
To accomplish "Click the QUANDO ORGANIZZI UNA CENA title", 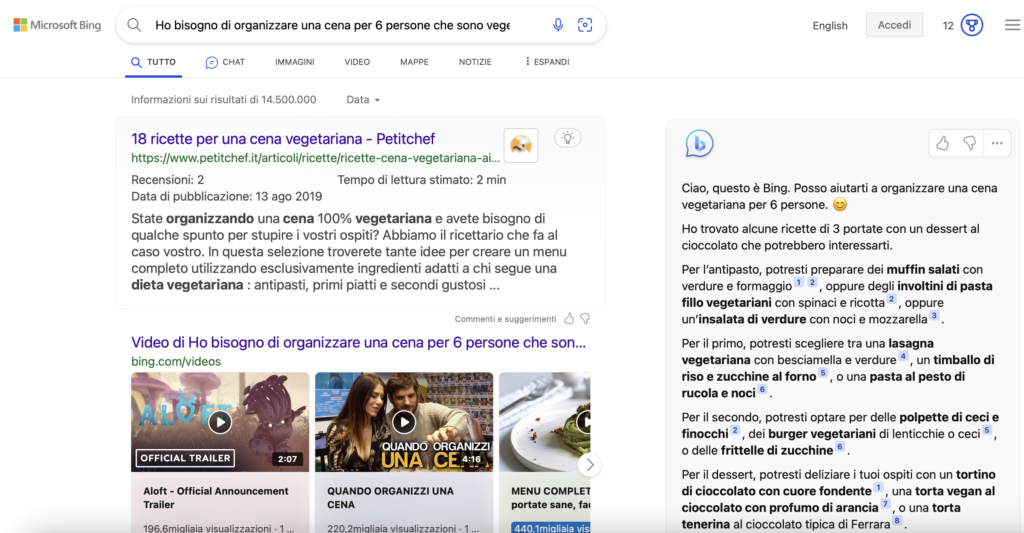I will click(390, 498).
